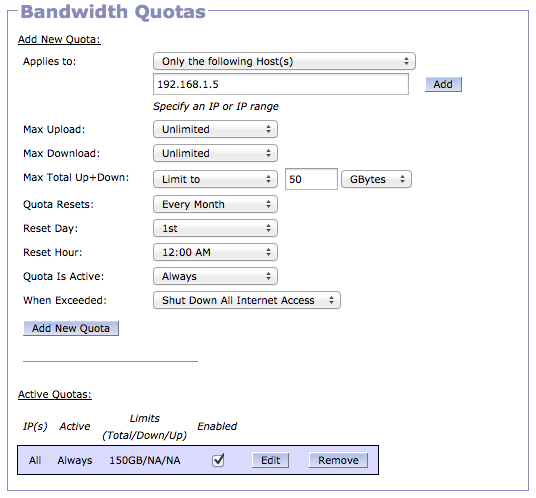This screenshot has height=498, width=536.
Task: Select the 150GB/NA/NA quota row
Action: pos(198,460)
